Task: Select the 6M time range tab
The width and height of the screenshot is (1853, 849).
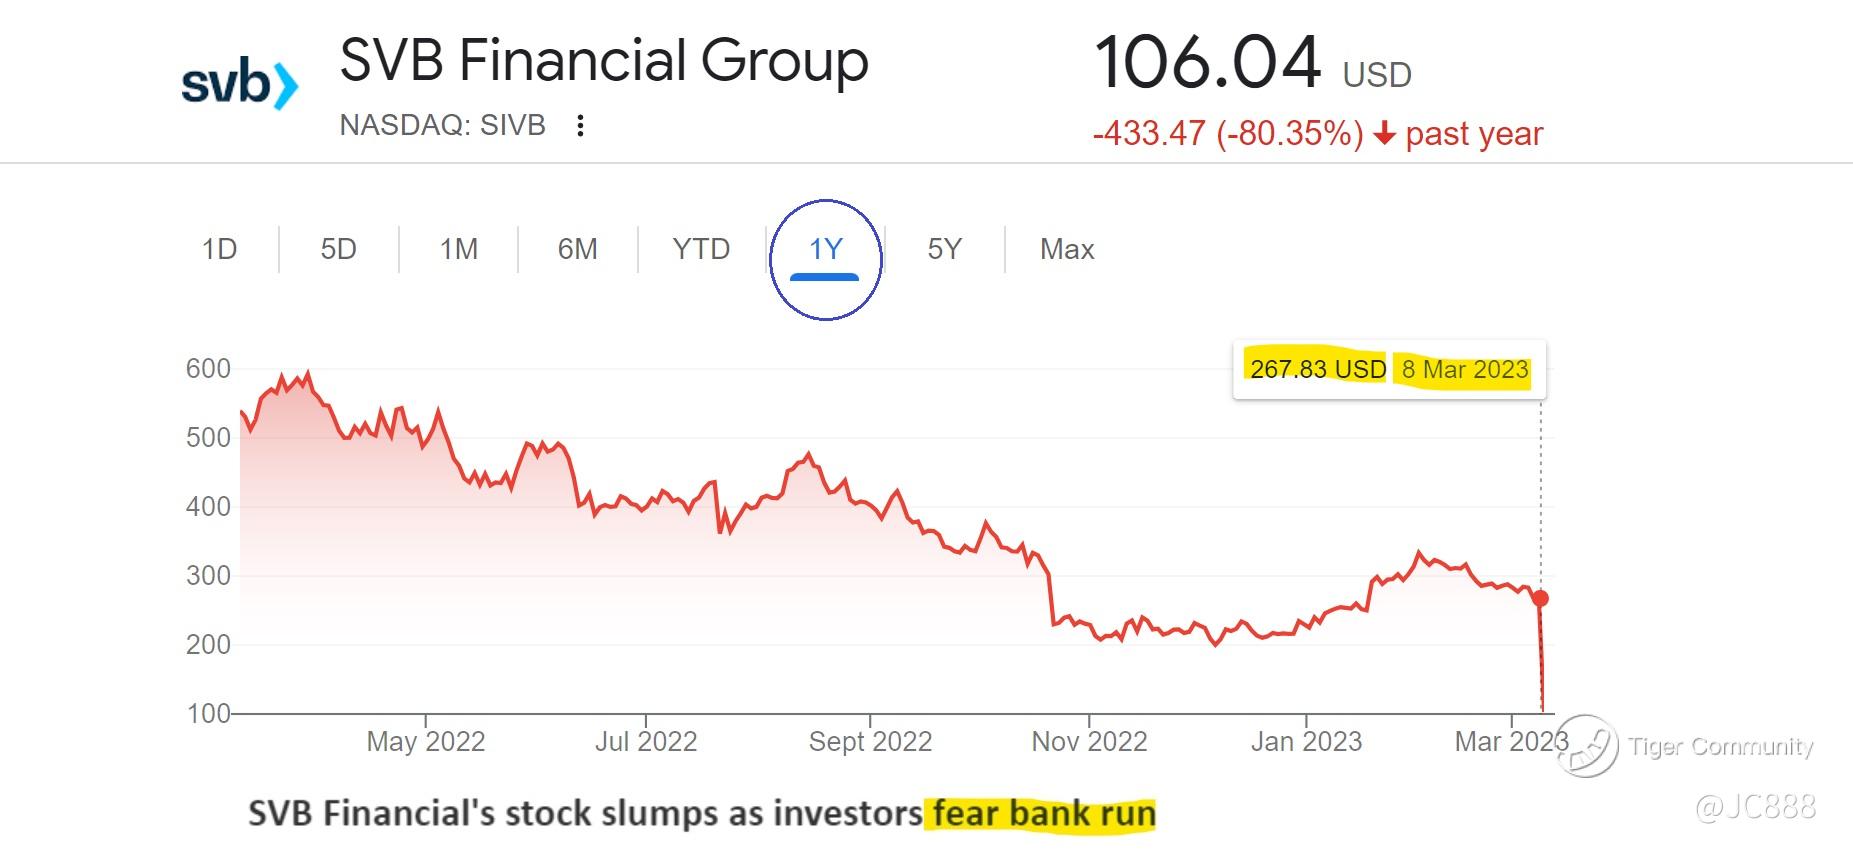Action: [577, 249]
